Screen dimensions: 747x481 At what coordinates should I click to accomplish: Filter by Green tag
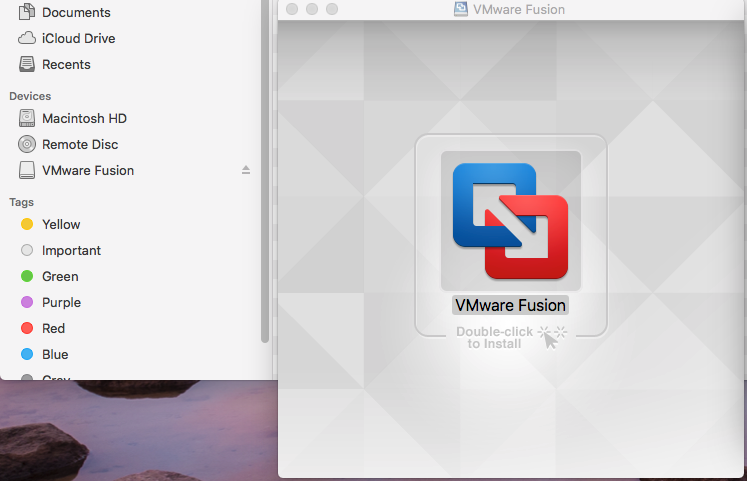click(x=60, y=276)
